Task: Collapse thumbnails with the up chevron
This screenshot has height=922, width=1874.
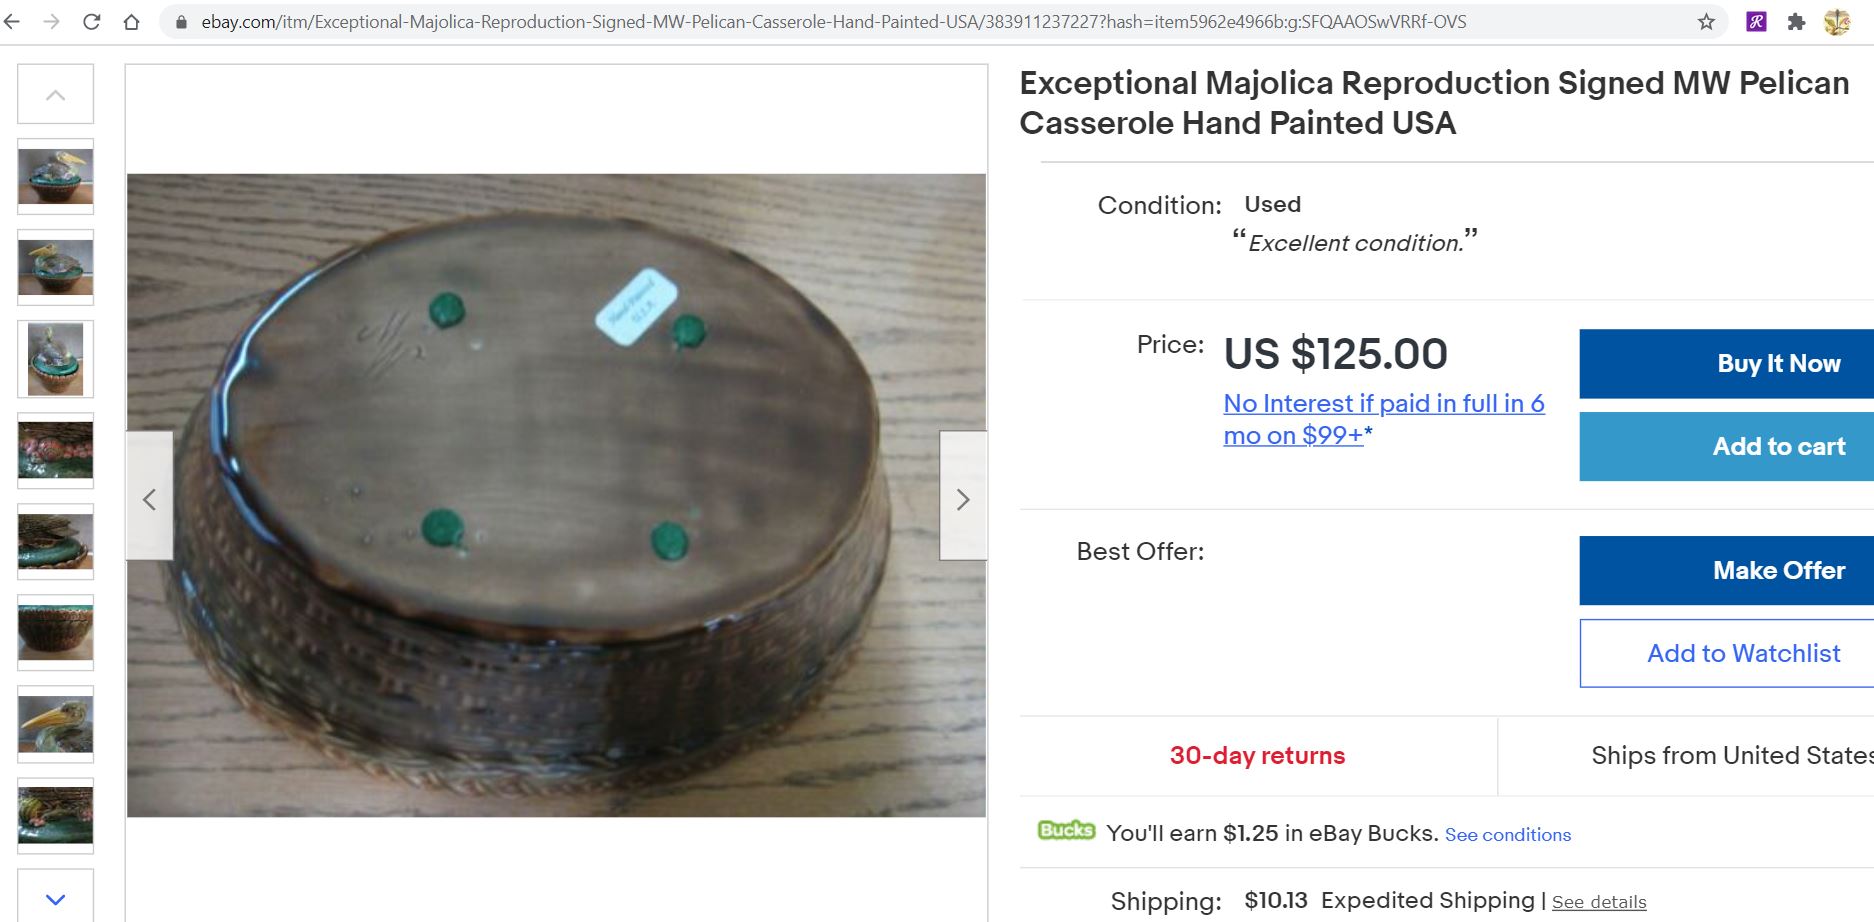Action: point(55,93)
